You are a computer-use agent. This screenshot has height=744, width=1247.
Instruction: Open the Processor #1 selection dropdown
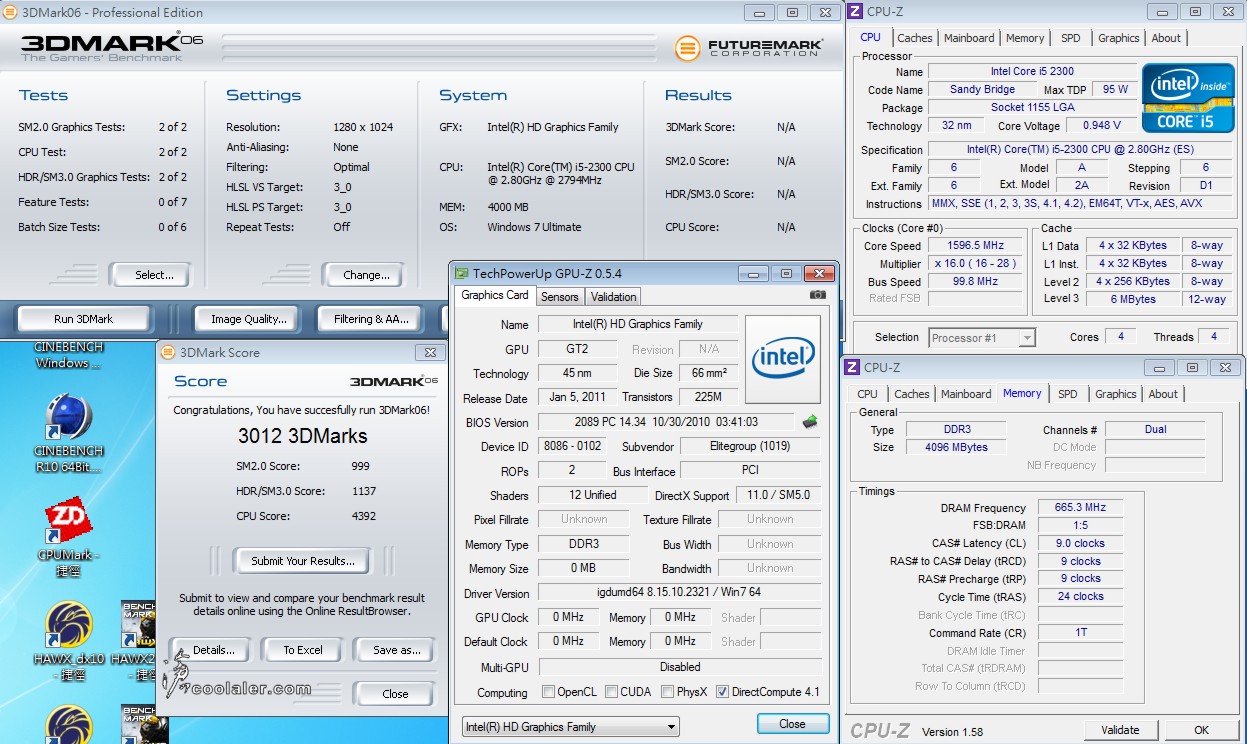[982, 338]
